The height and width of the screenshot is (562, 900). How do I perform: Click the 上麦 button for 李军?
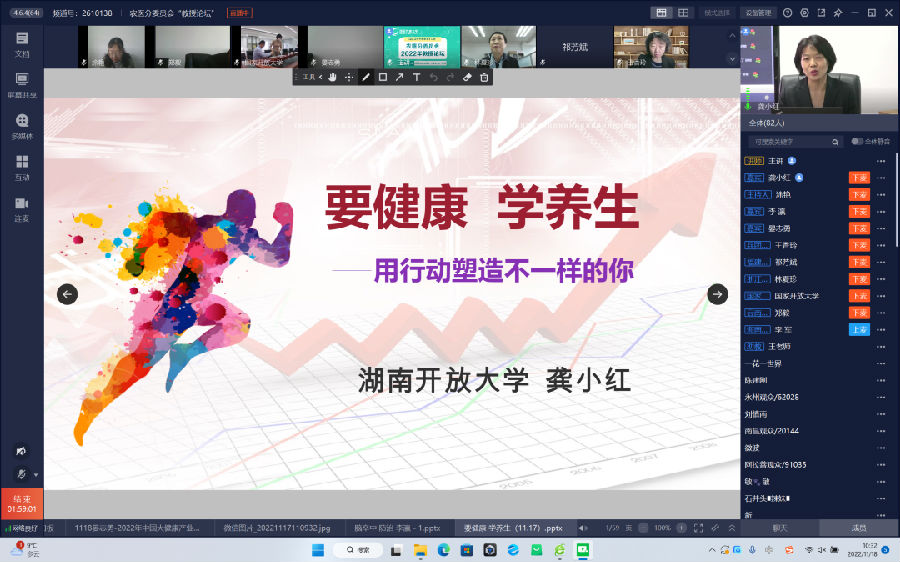click(x=858, y=330)
